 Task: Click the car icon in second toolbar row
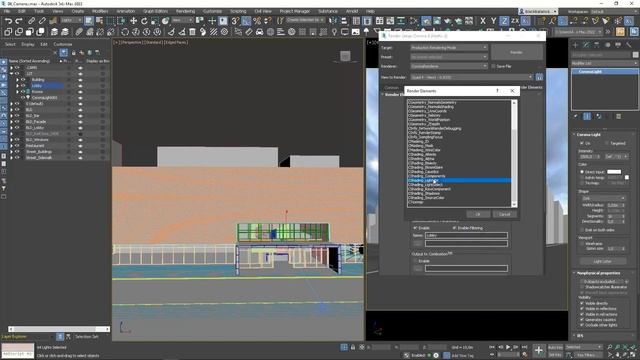pyautogui.click(x=260, y=32)
